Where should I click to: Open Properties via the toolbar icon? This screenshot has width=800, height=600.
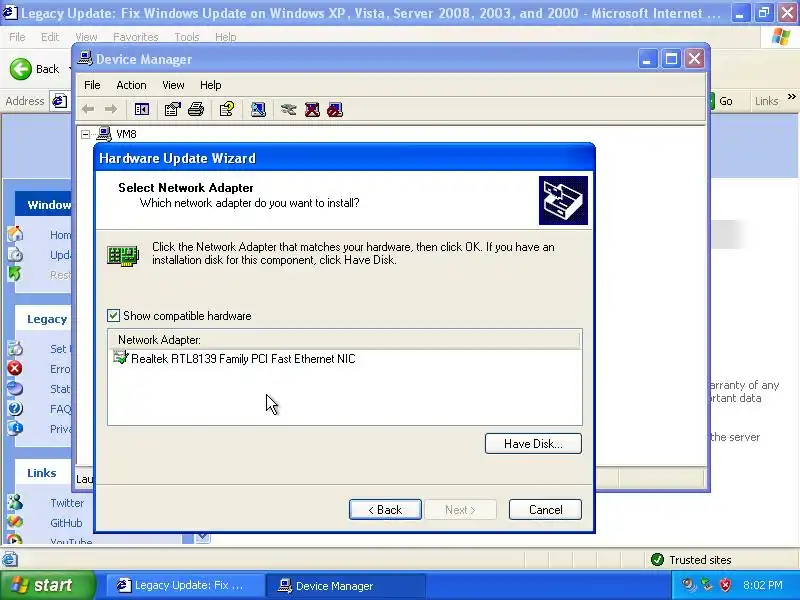coord(172,109)
